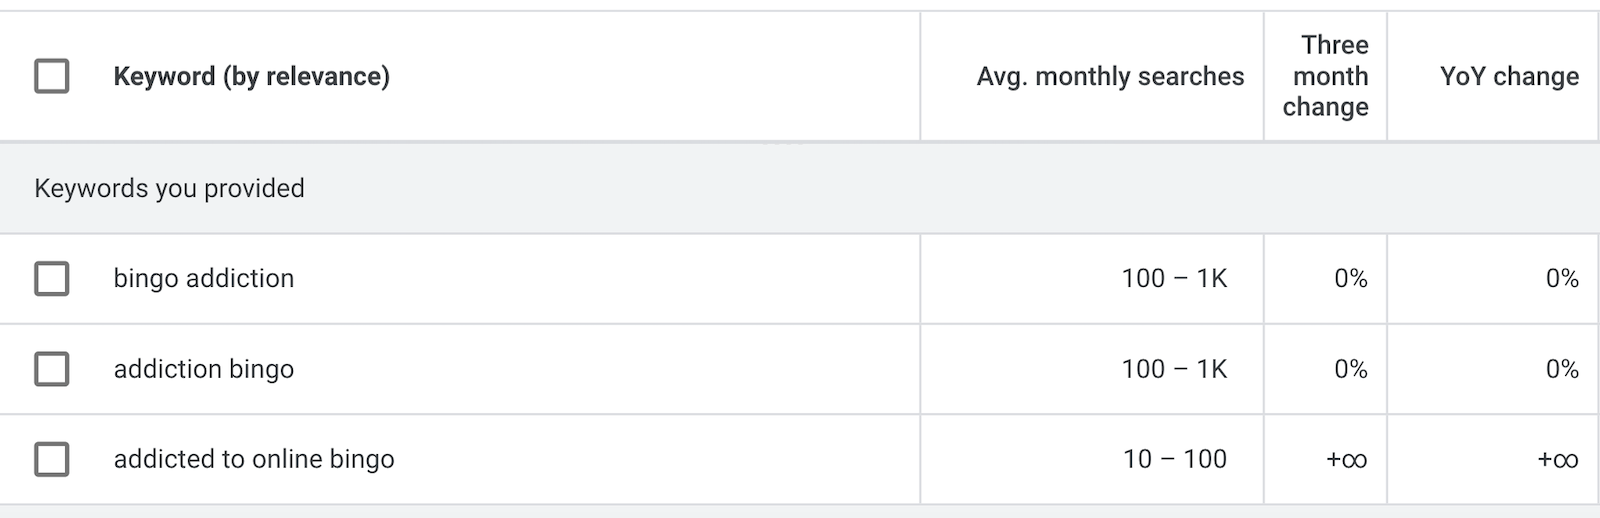
Task: Click the YoY +∞ value for online bingo
Action: [x=1557, y=460]
